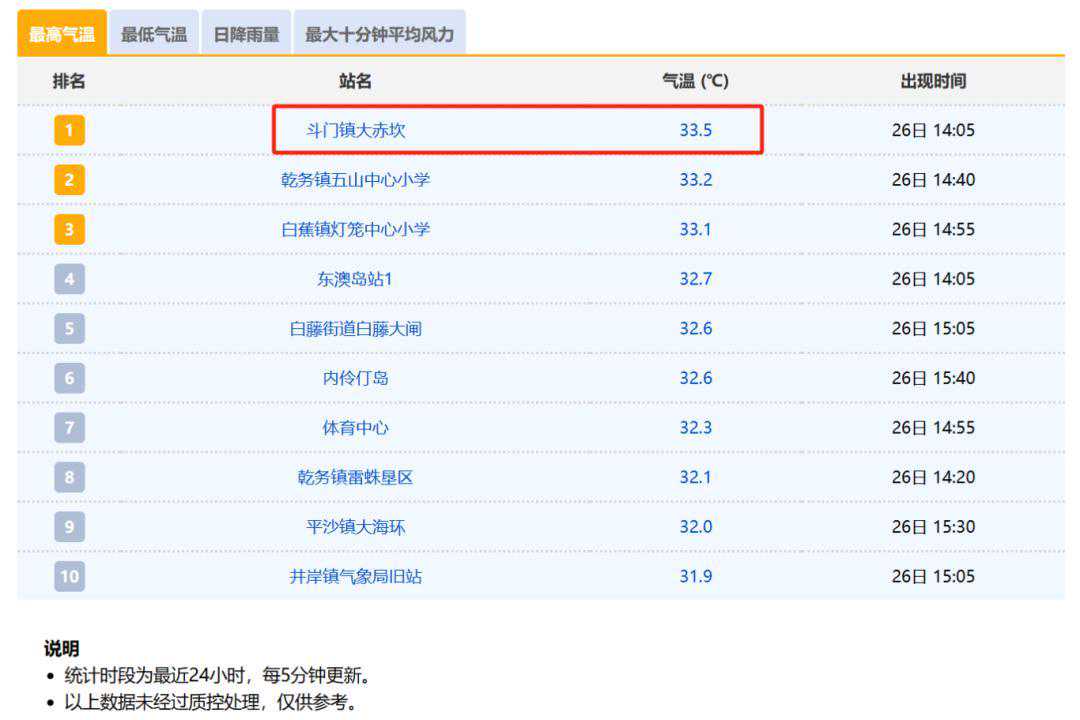
Task: Click the 井岸镇气象局旧站 station link
Action: (x=356, y=576)
